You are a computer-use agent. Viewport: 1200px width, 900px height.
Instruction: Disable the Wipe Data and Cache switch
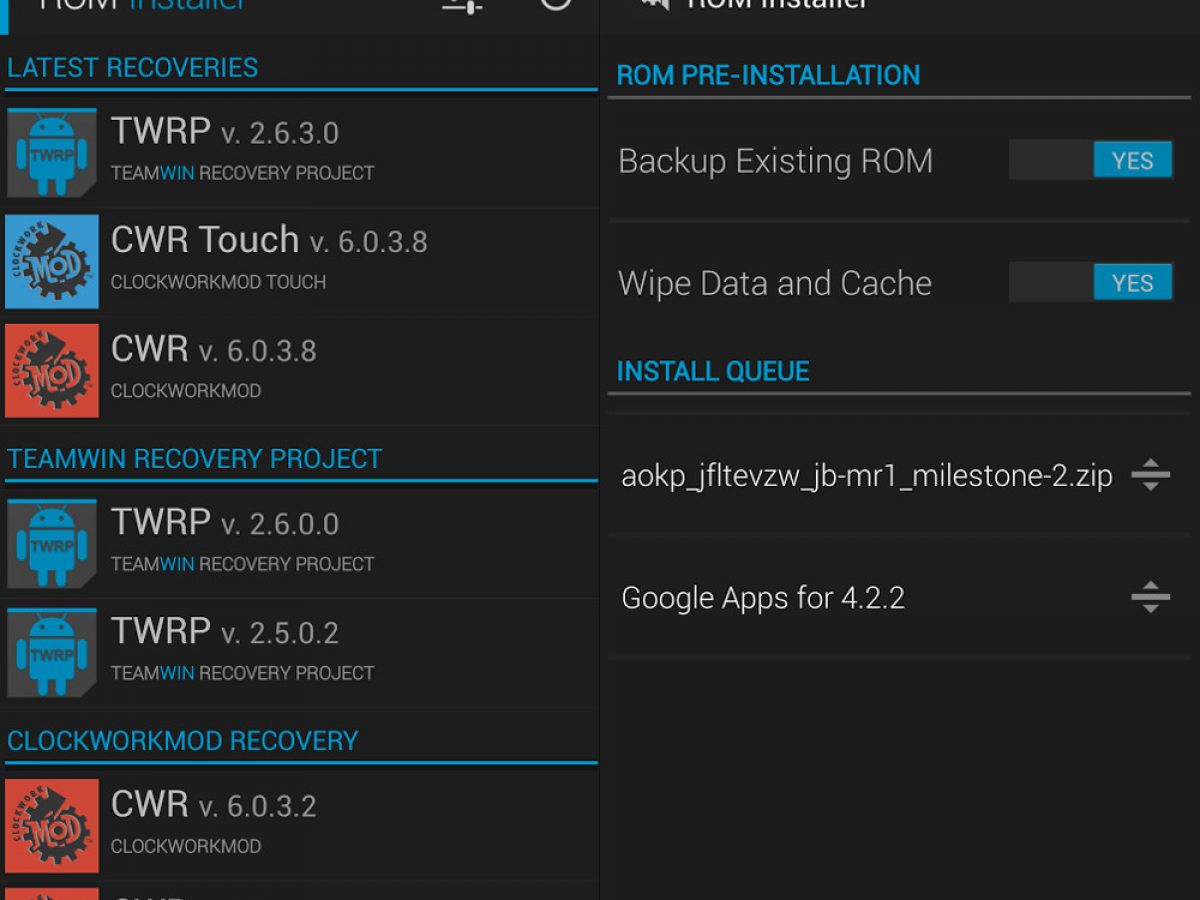pyautogui.click(x=1090, y=282)
